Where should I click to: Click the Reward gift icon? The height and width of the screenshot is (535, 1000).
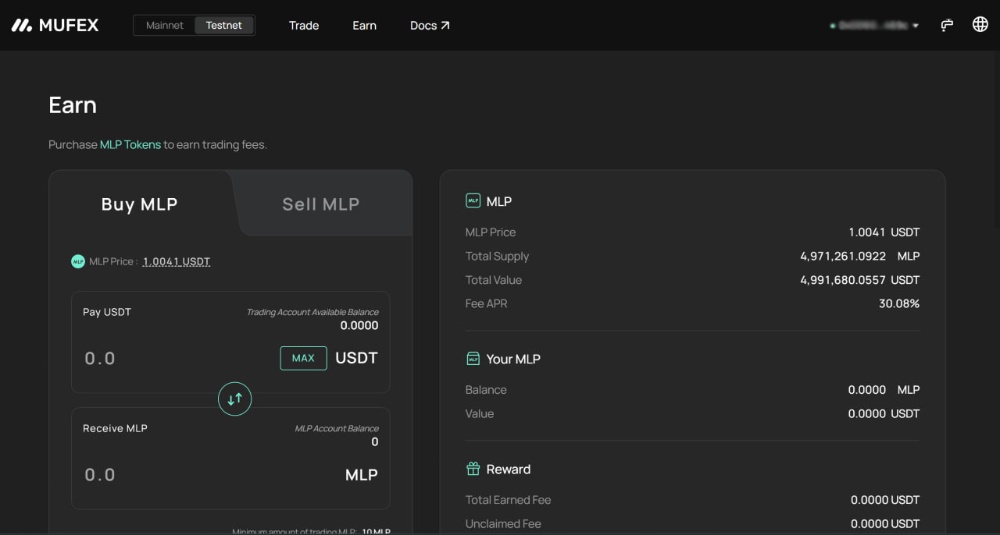(473, 469)
